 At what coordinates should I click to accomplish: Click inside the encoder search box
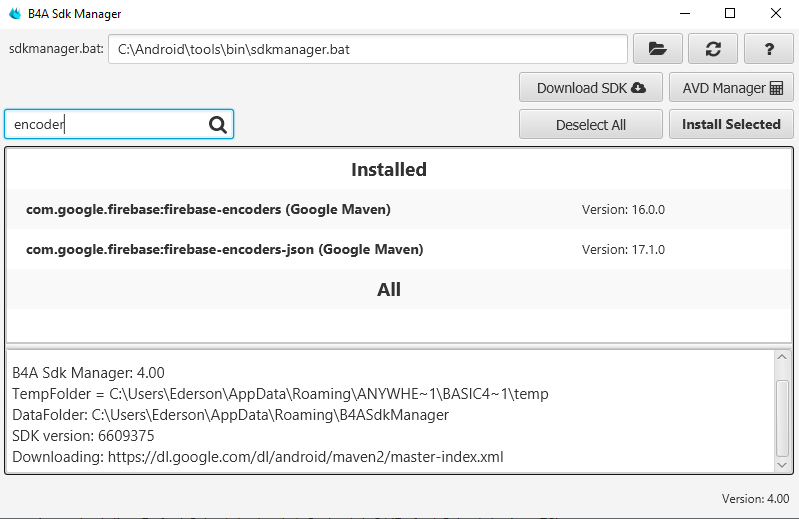click(105, 124)
